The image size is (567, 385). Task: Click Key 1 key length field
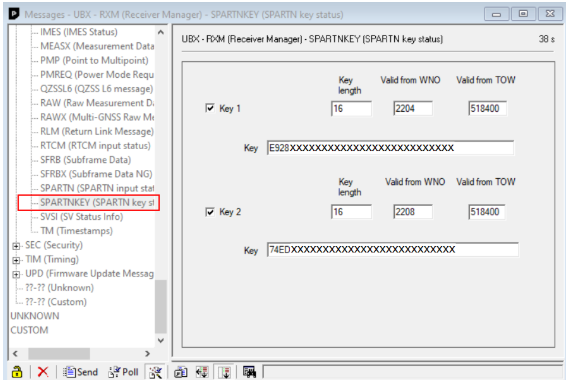[351, 108]
